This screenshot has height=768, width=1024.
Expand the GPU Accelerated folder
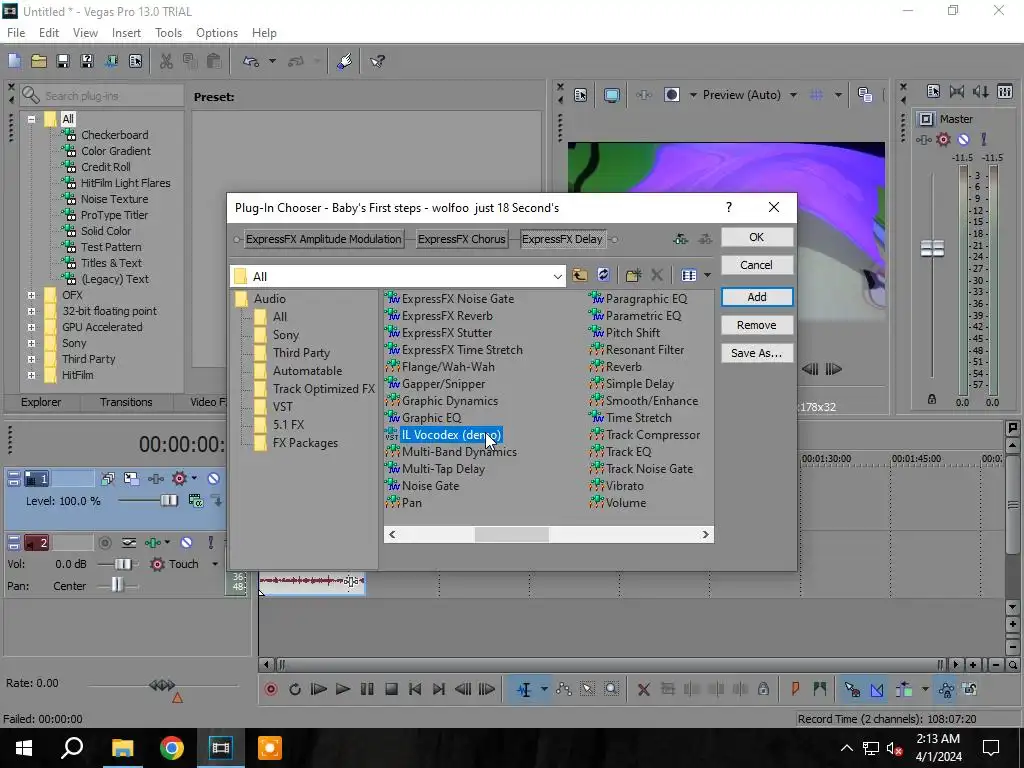31,327
